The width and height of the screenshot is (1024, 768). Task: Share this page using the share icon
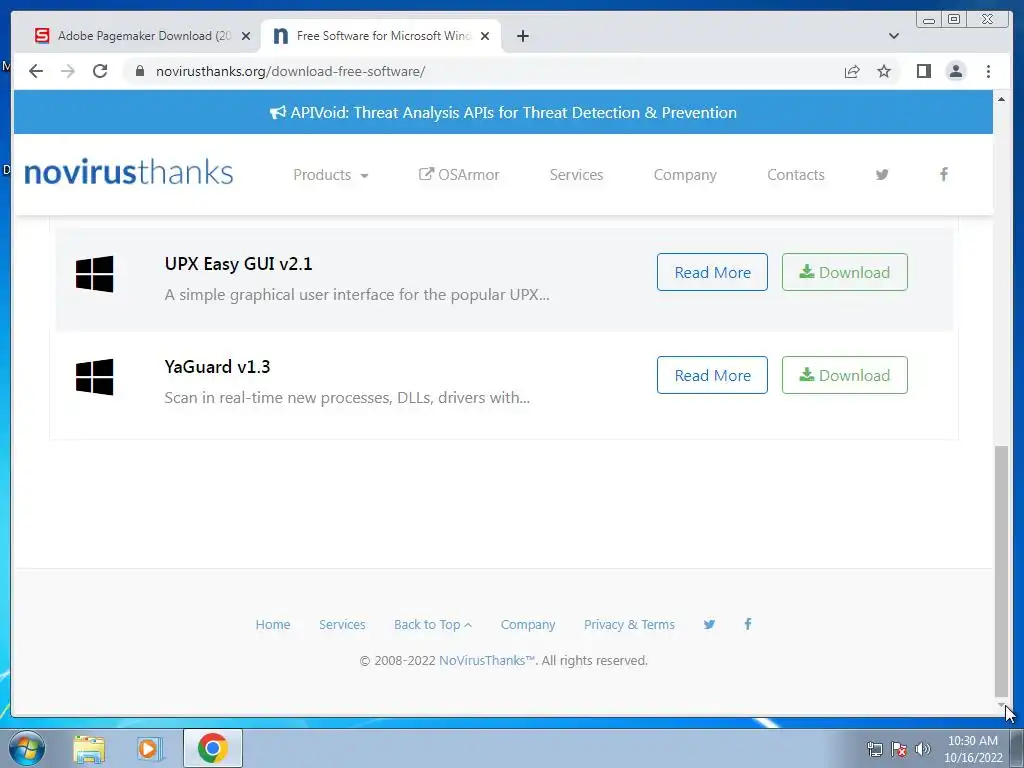(x=852, y=71)
